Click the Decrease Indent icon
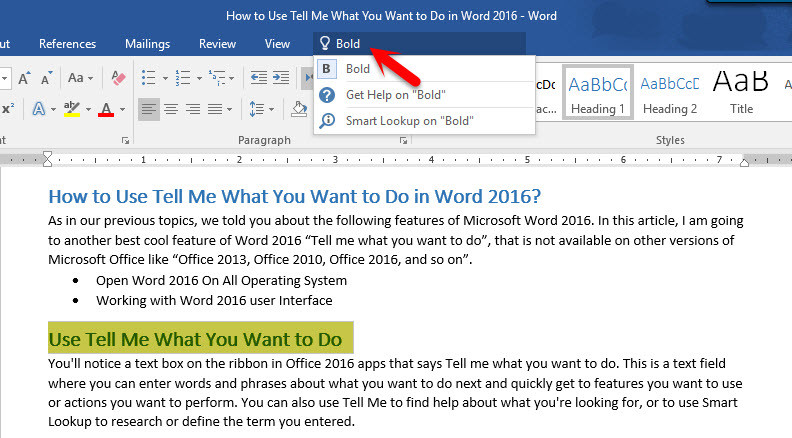 tap(259, 78)
